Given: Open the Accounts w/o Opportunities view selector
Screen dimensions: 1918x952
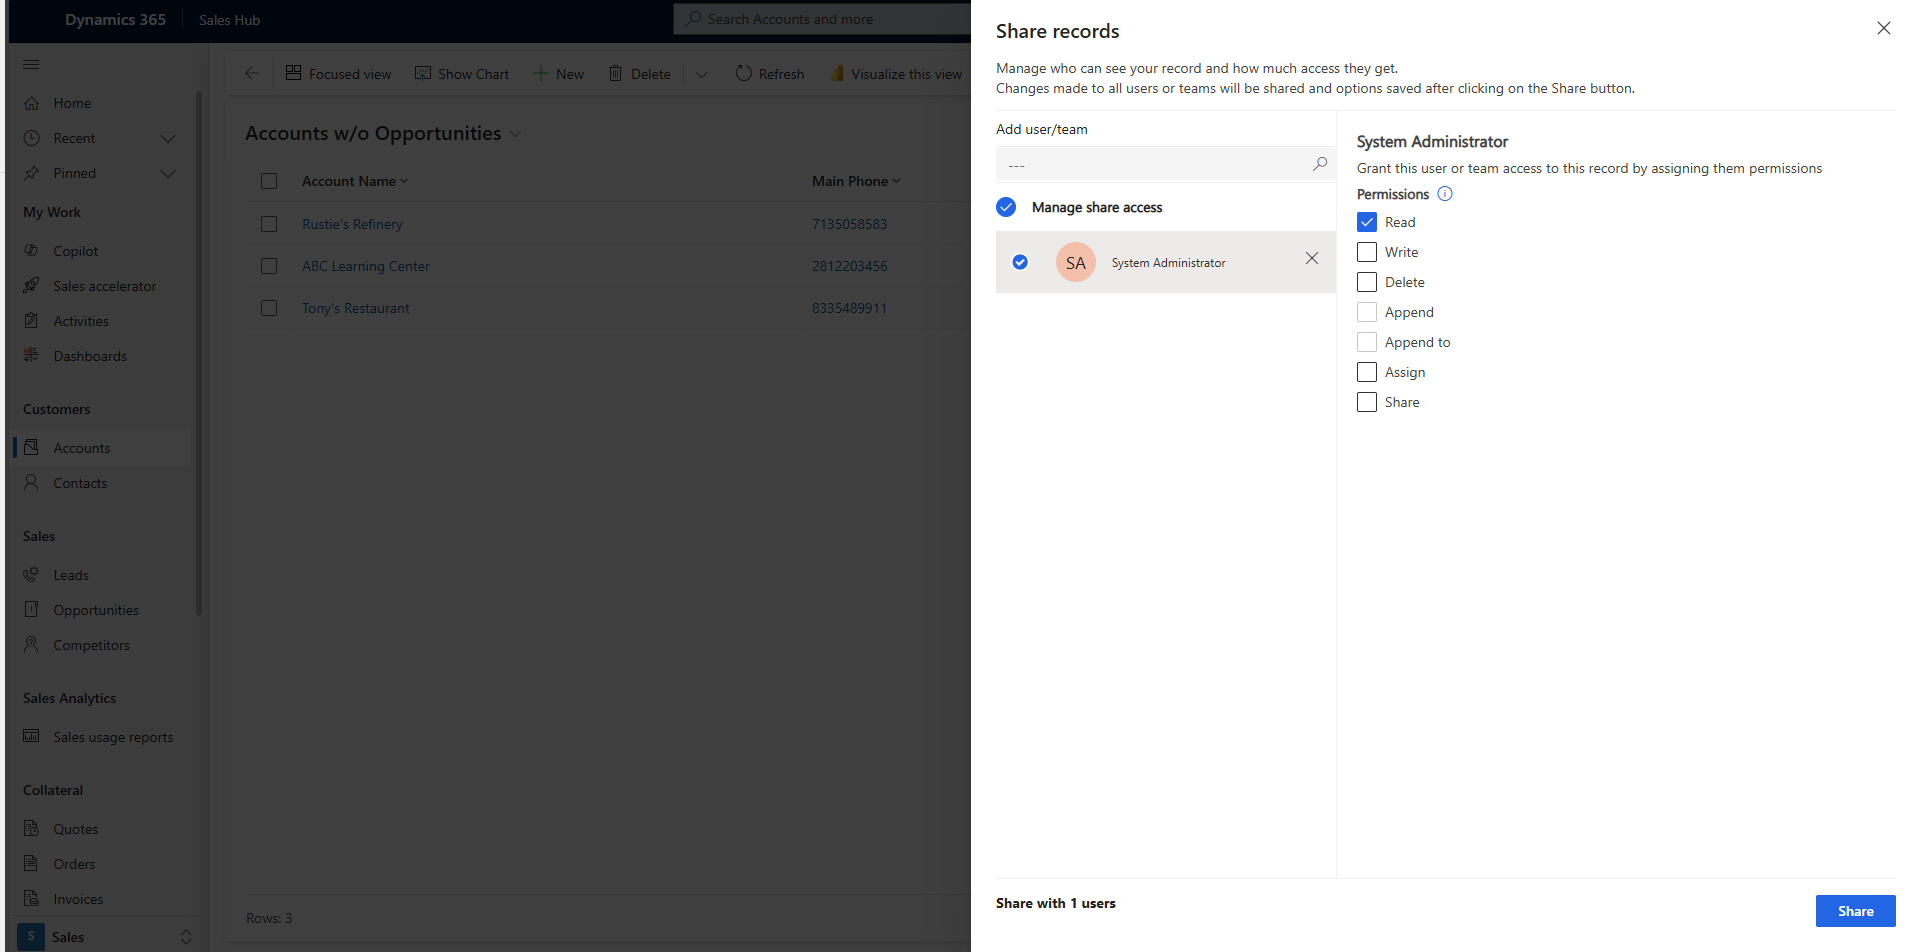Looking at the screenshot, I should tap(515, 133).
